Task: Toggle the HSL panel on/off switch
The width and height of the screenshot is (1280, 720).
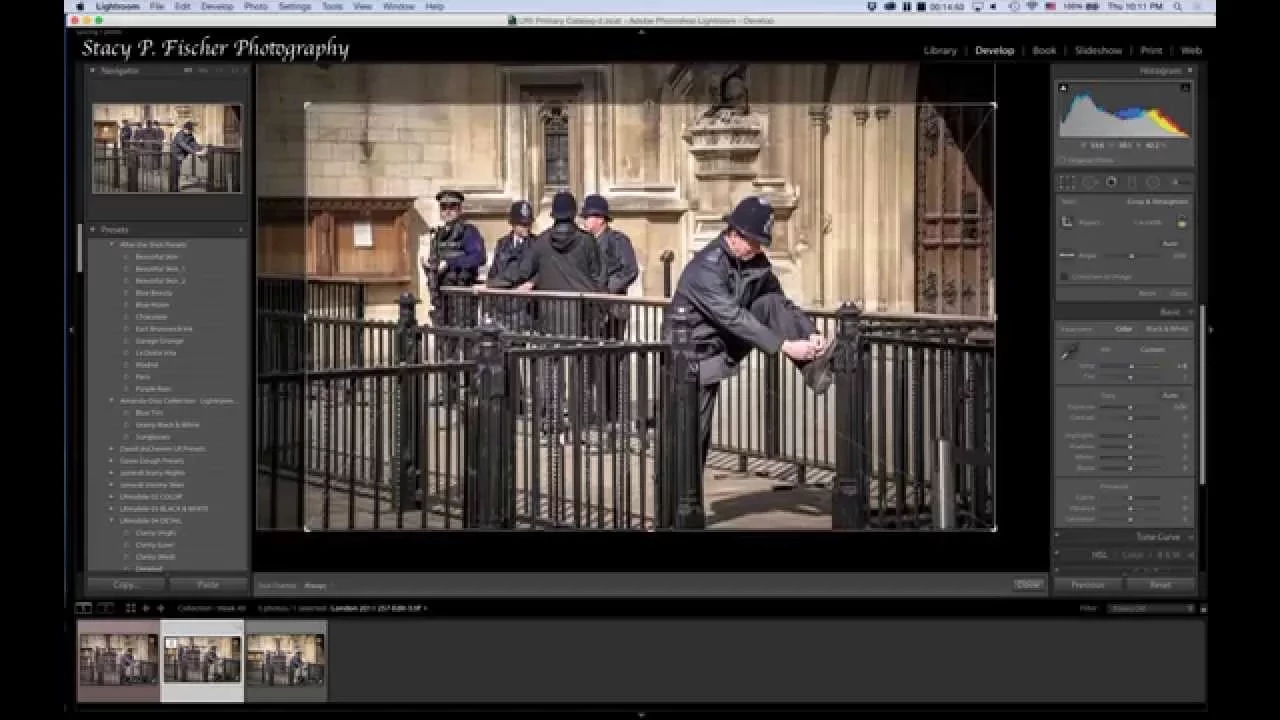Action: click(x=1059, y=555)
